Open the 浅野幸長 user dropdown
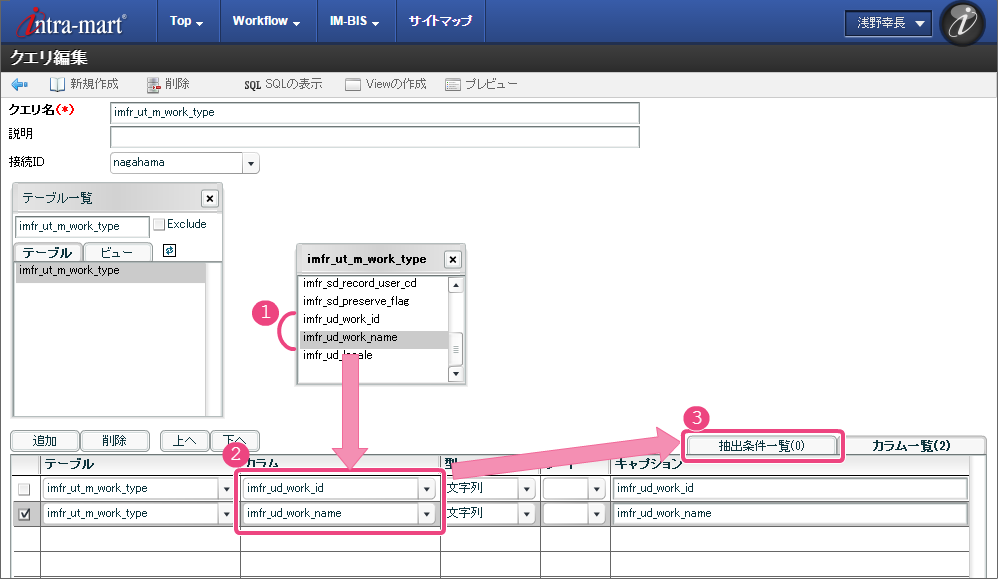This screenshot has width=998, height=579. tap(889, 24)
